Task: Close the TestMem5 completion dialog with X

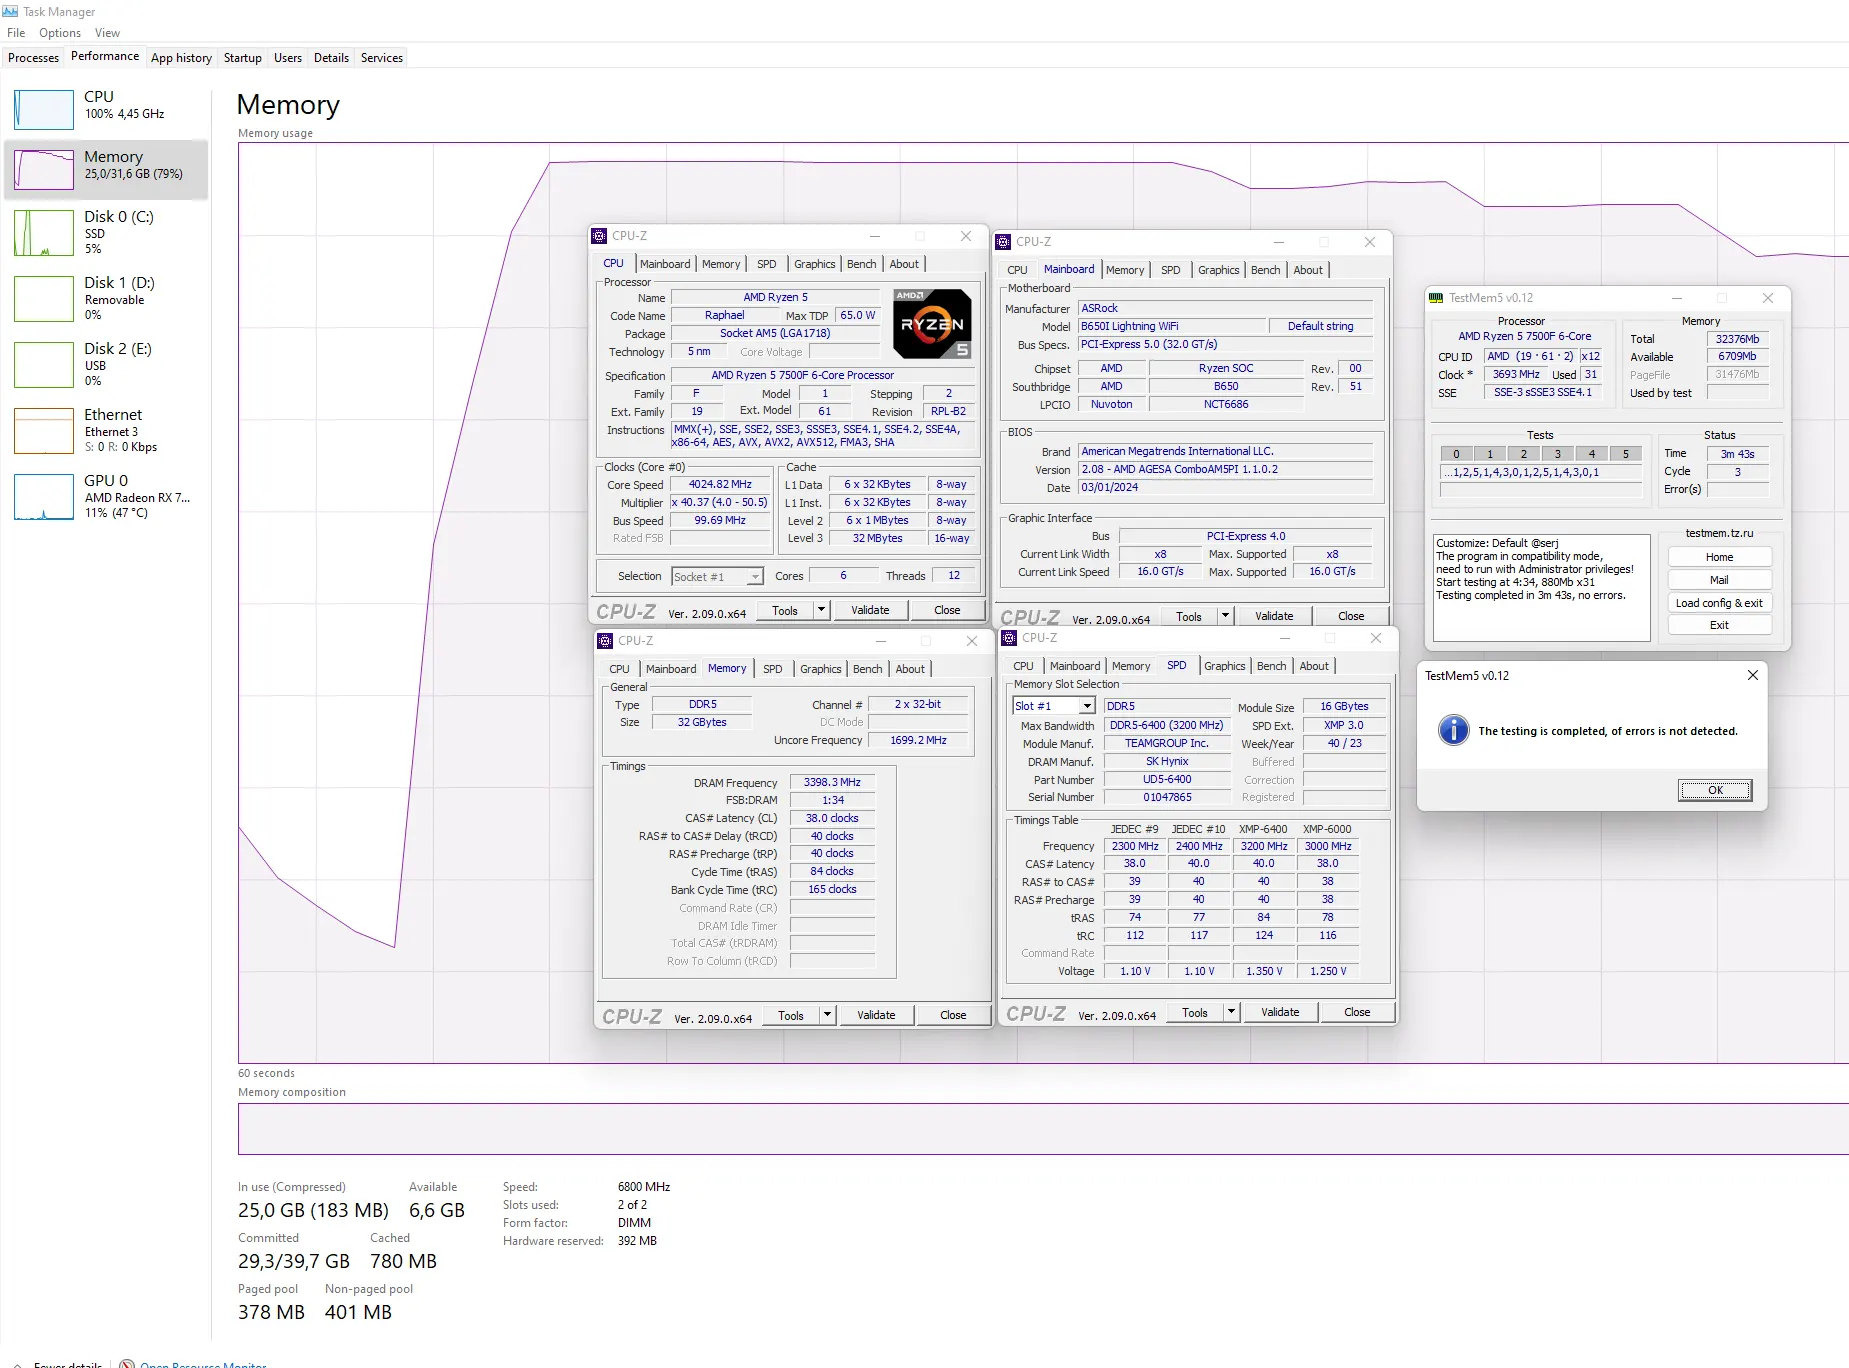Action: [x=1752, y=676]
